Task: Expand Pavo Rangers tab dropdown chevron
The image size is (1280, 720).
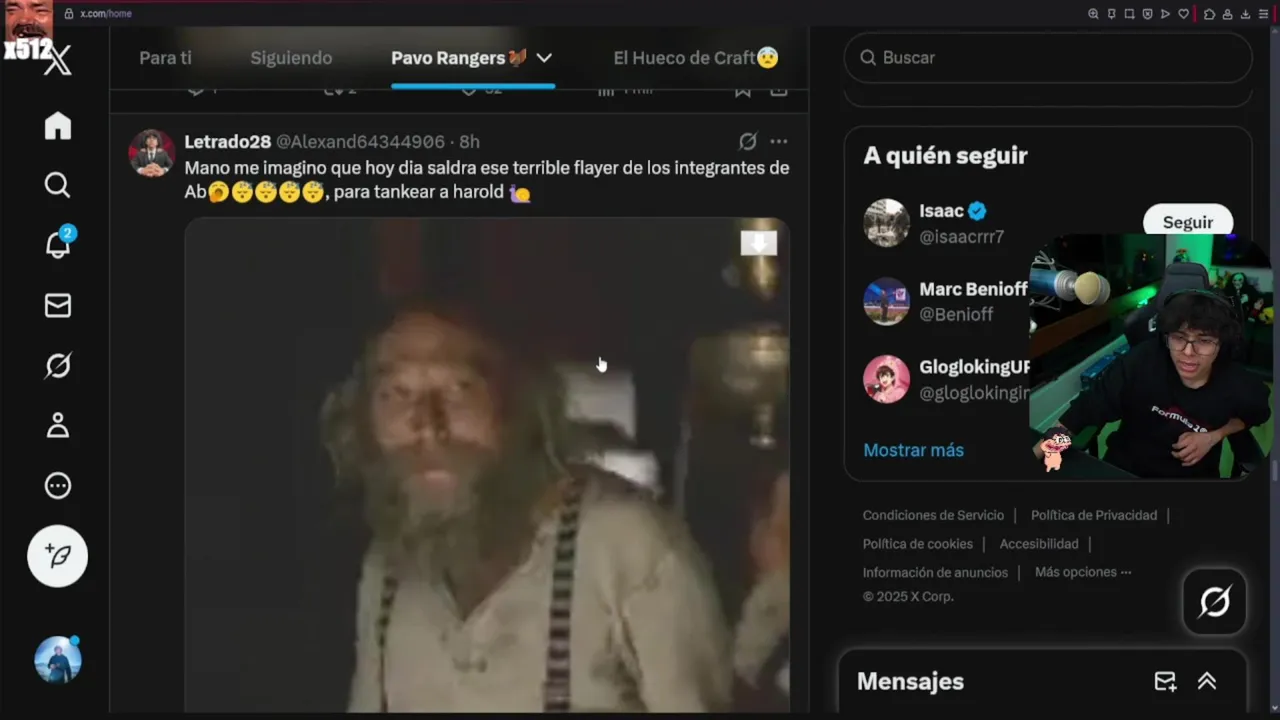Action: [x=544, y=58]
